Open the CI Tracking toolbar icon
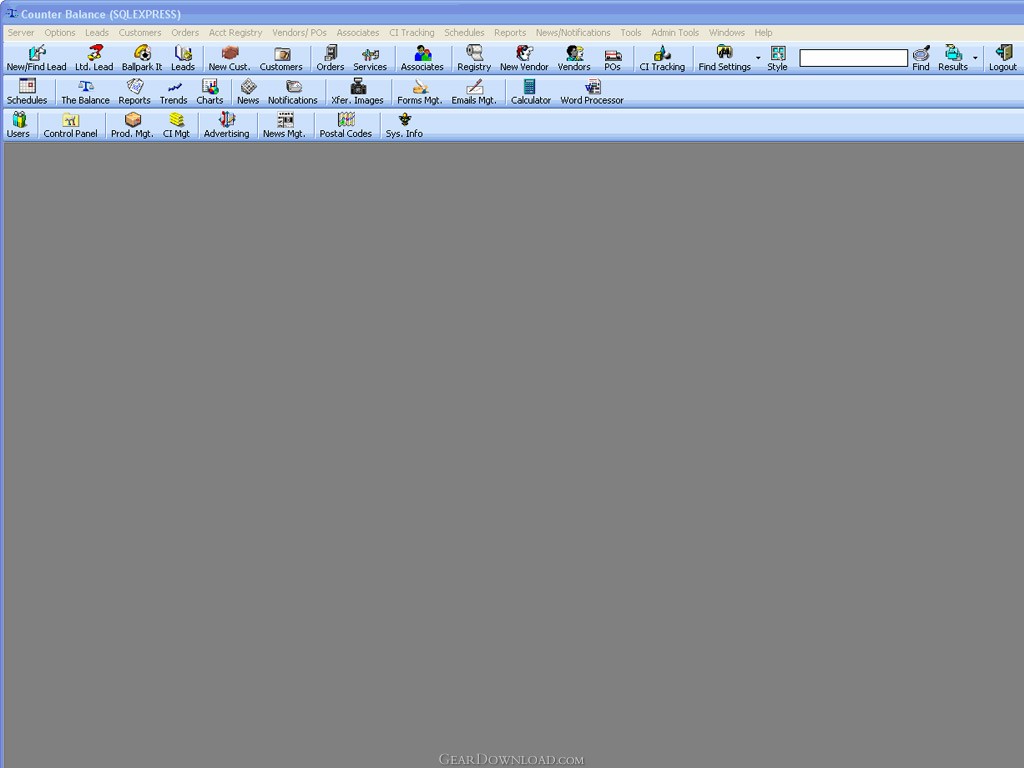1024x768 pixels. [662, 58]
